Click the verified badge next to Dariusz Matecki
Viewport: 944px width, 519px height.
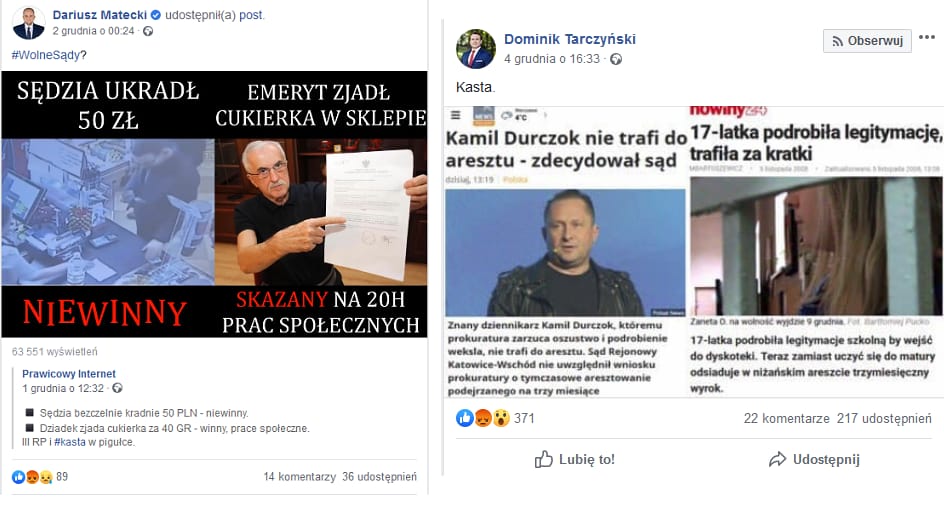coord(155,15)
